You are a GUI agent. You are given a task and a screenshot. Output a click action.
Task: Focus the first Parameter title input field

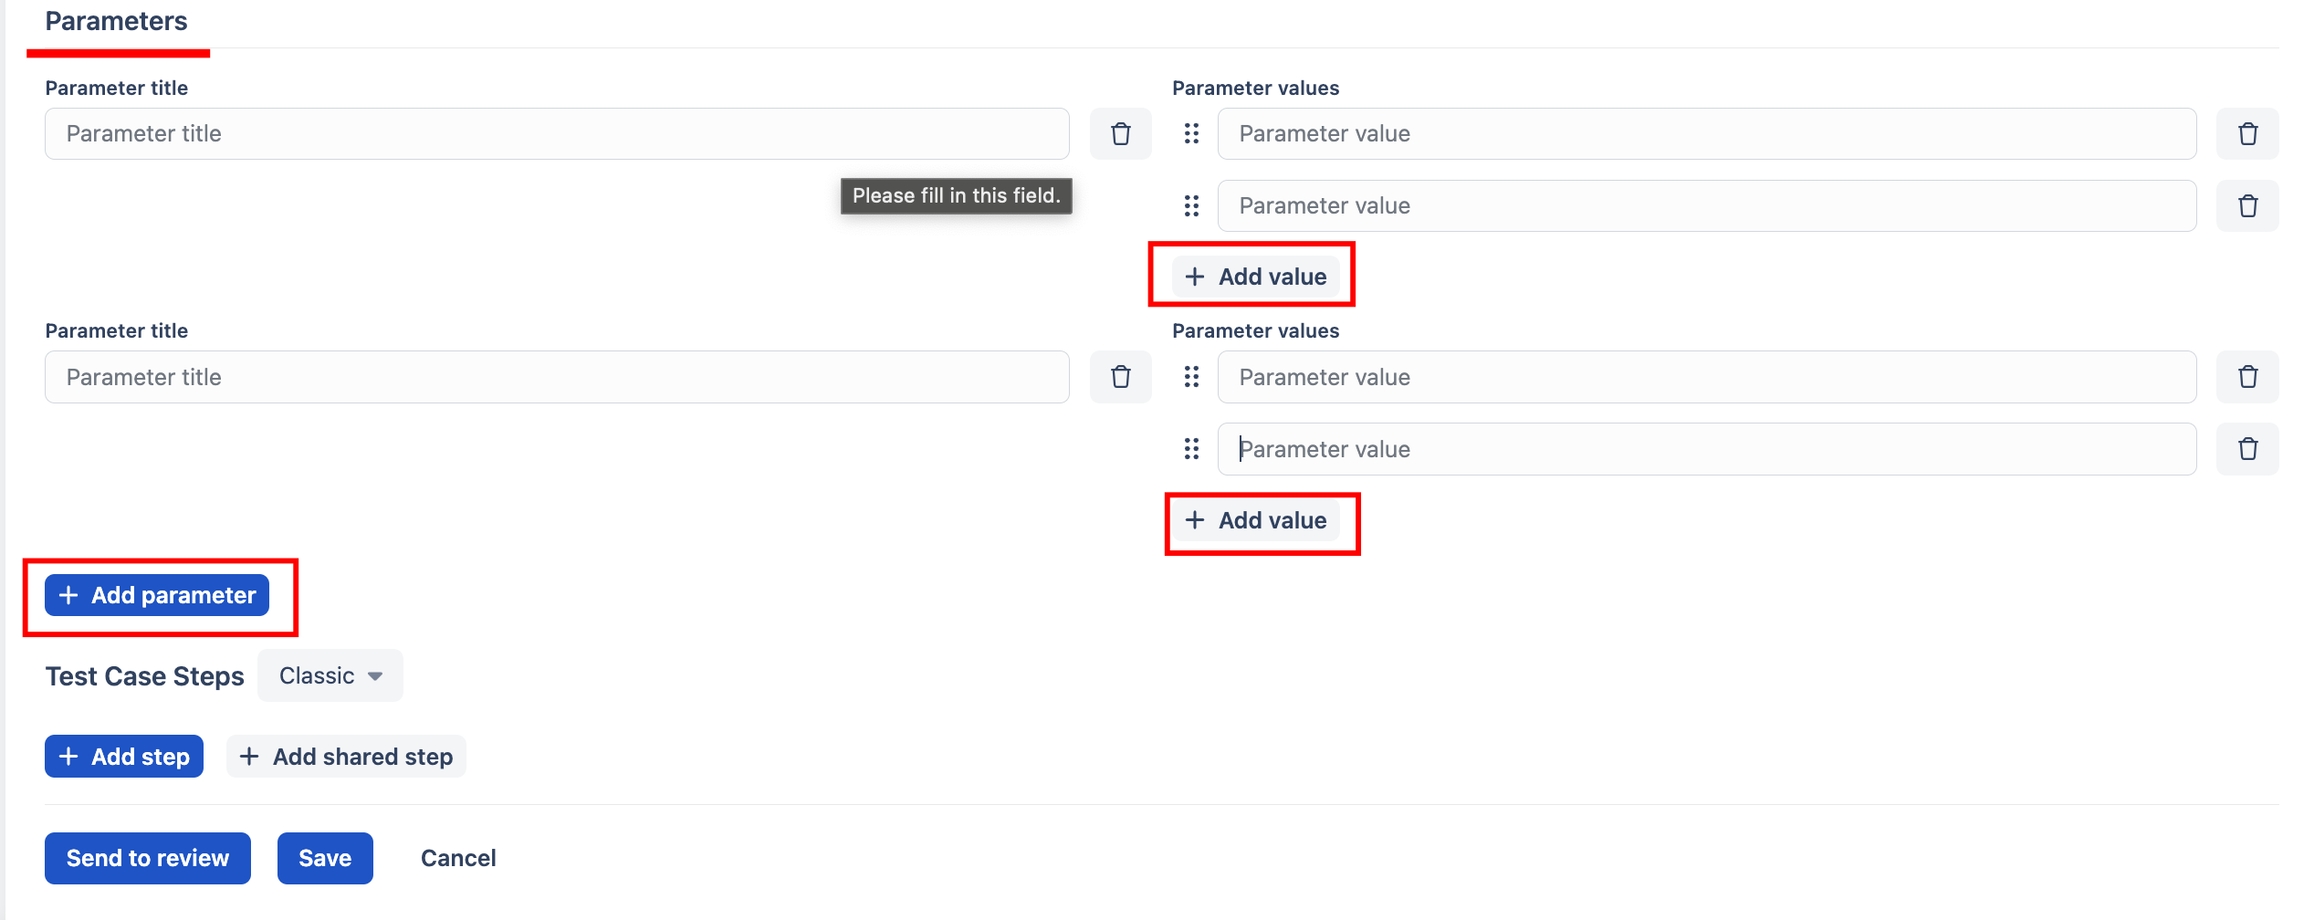click(556, 134)
